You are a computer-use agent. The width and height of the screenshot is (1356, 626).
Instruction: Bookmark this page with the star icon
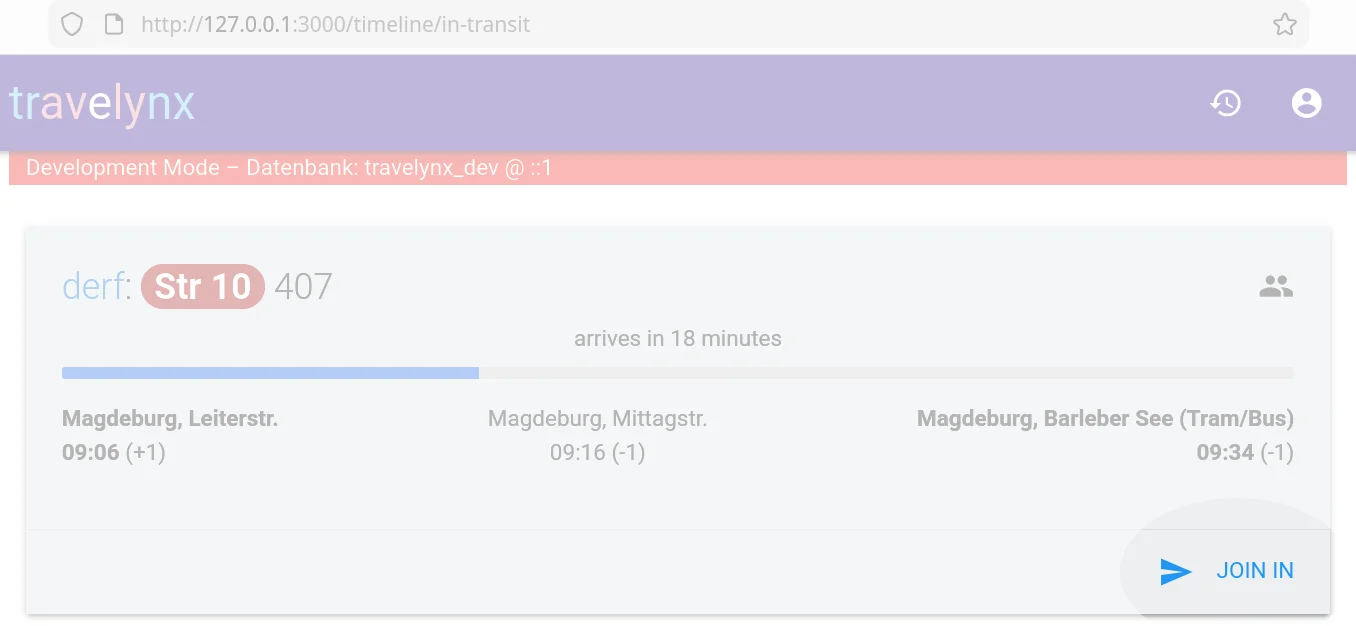pos(1284,25)
